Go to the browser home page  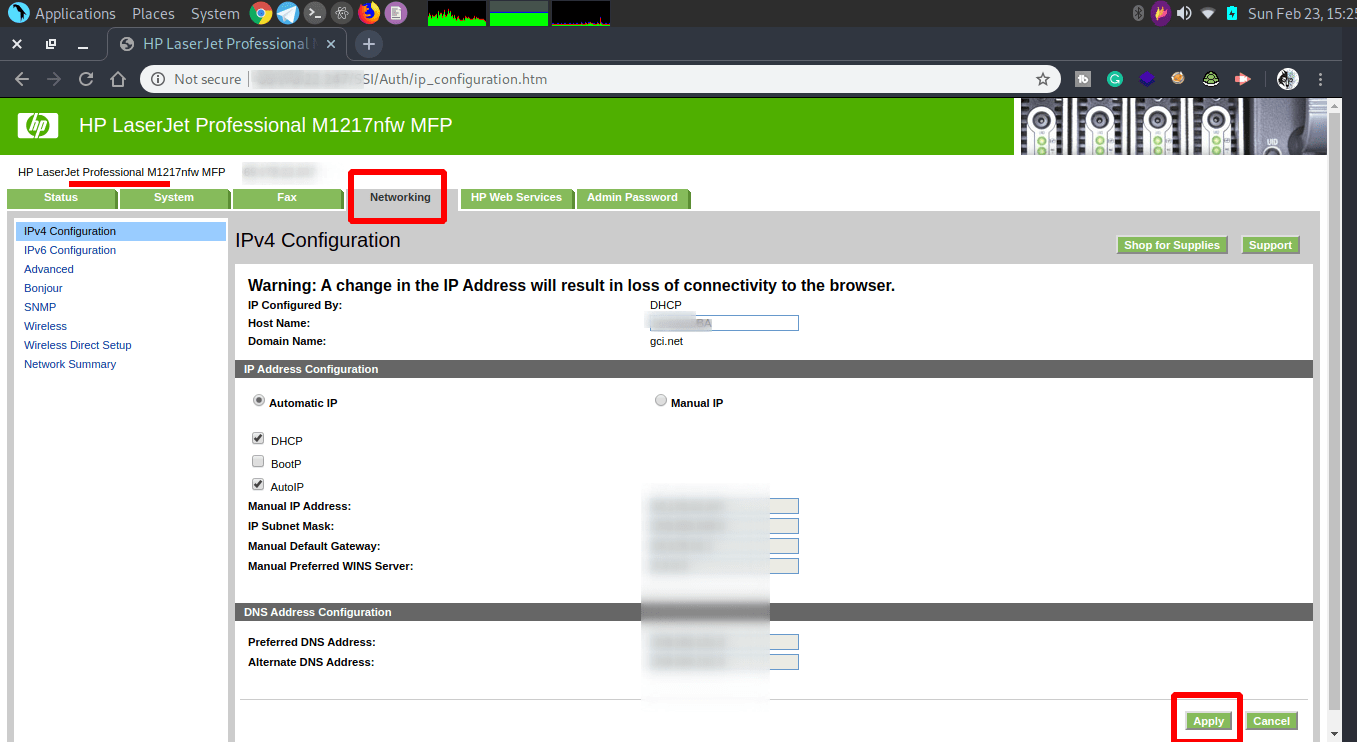pos(118,79)
